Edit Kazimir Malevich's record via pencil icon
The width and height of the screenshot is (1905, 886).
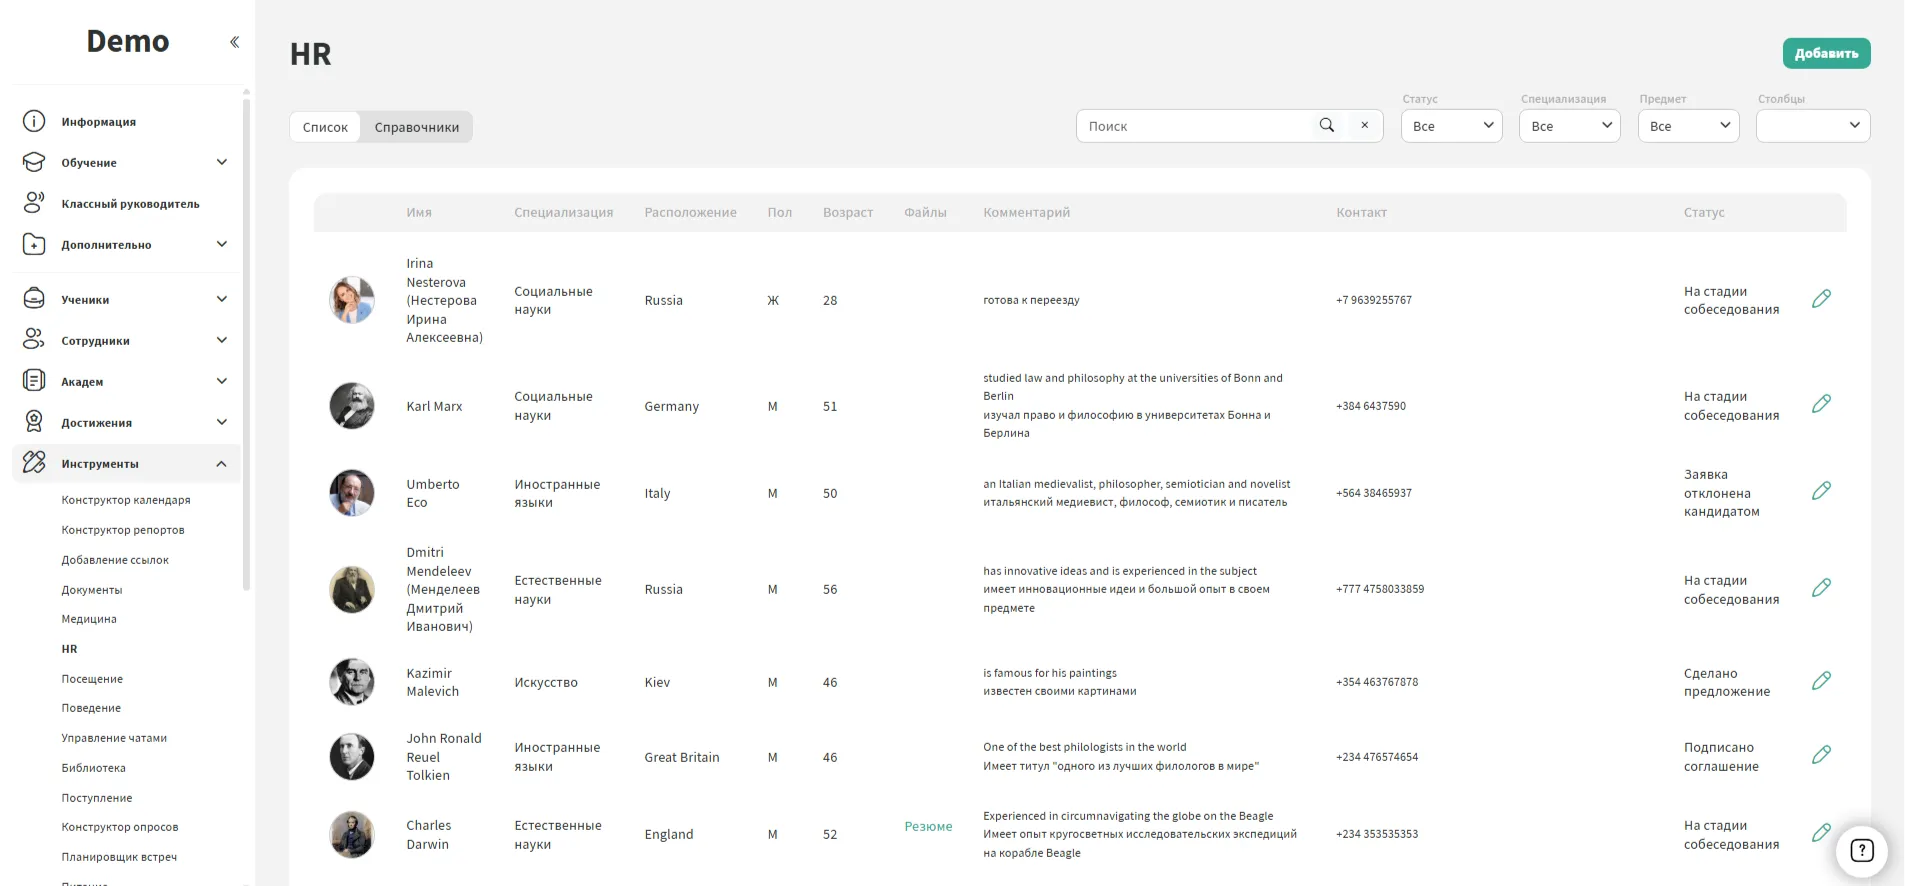point(1821,681)
